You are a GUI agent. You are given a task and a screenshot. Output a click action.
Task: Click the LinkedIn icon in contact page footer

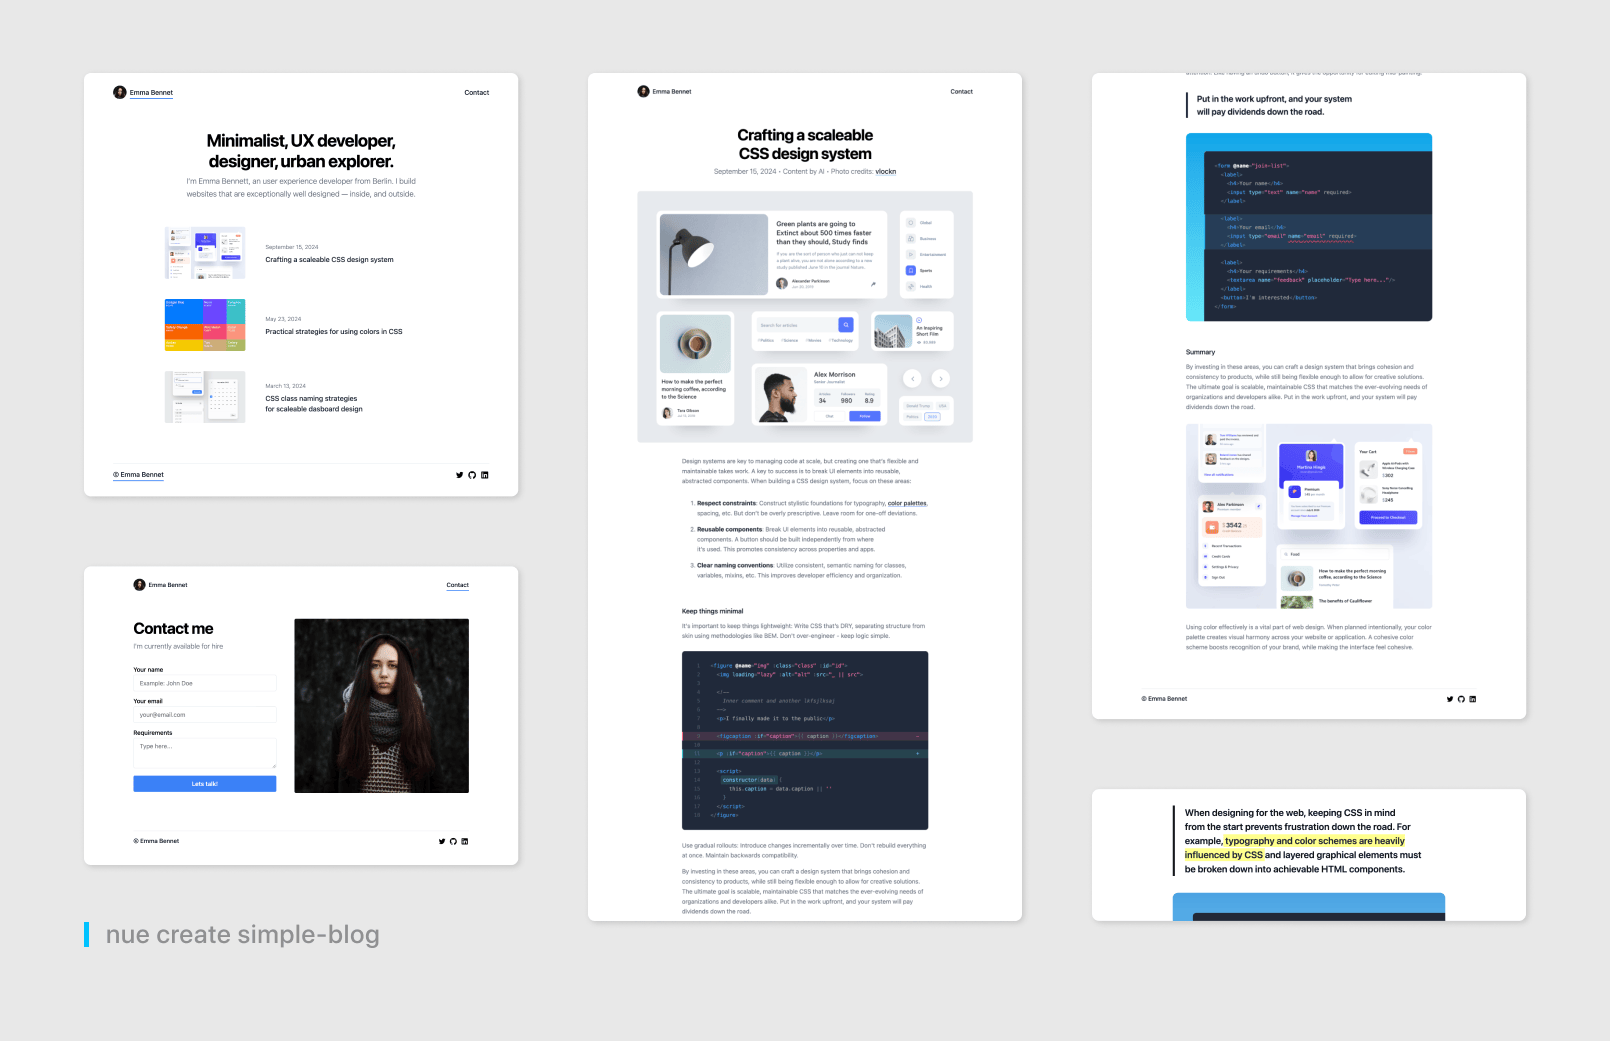(x=465, y=841)
